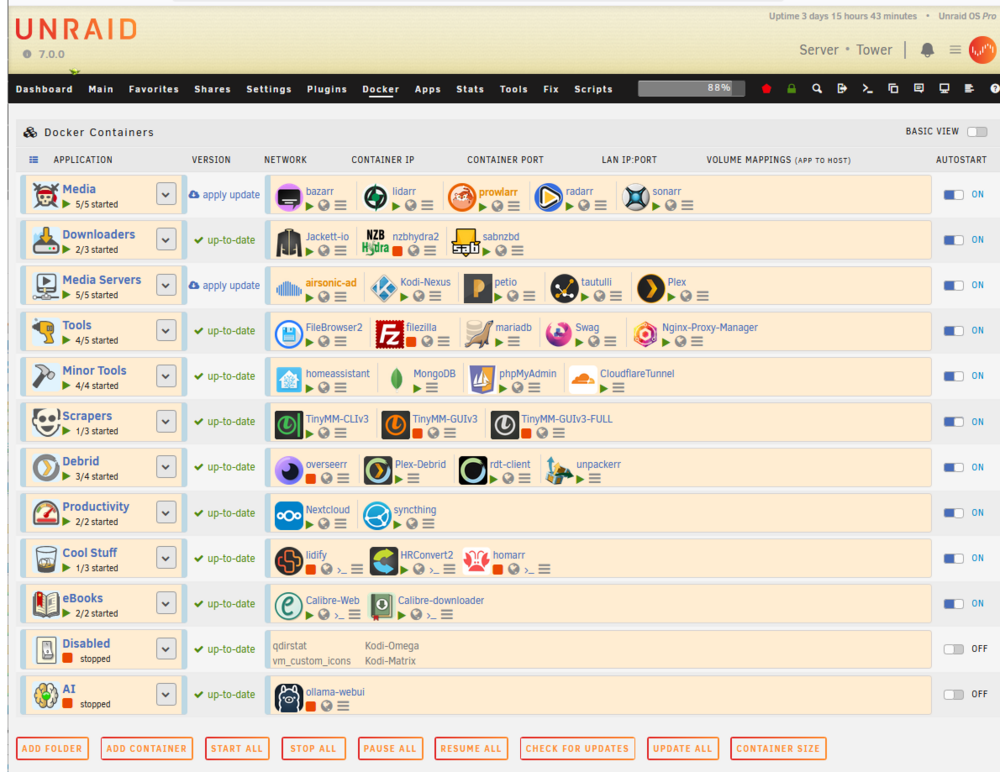Toggle autostart for Scrapers folder
The image size is (1000, 772).
(x=953, y=422)
